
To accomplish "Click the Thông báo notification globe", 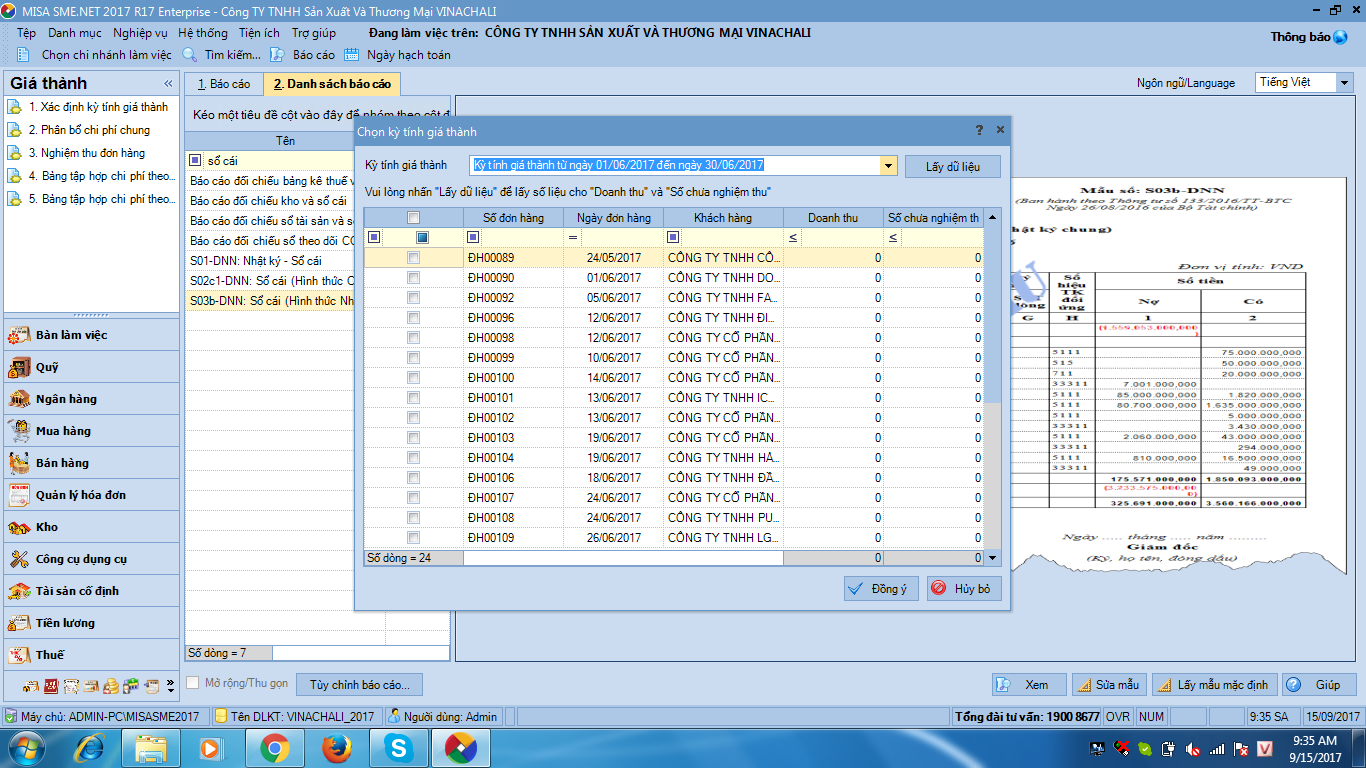I will tap(1341, 37).
